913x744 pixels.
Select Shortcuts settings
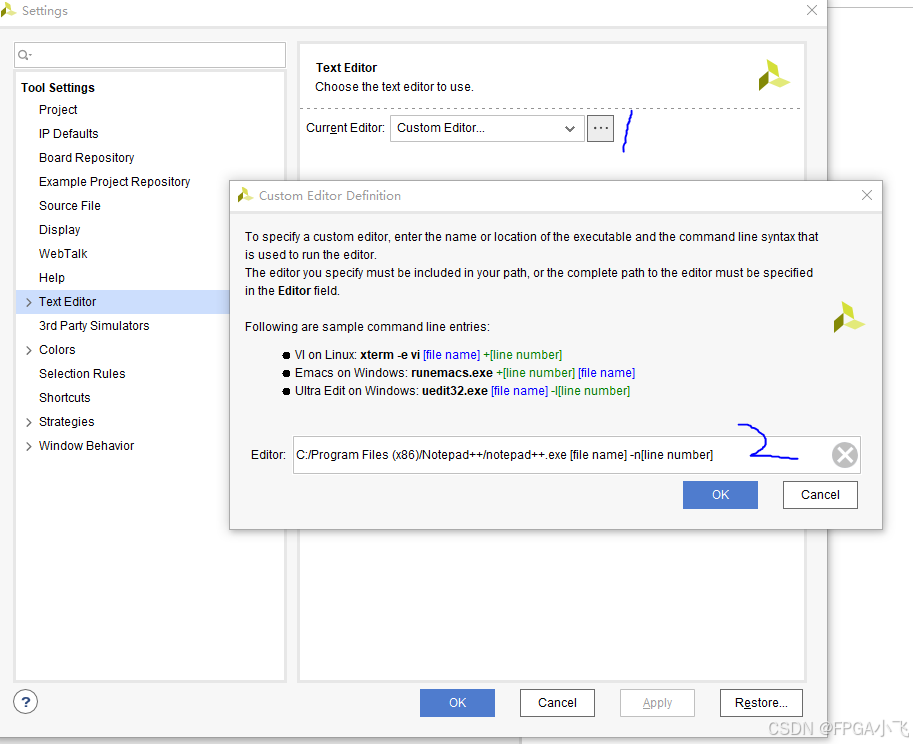(65, 398)
